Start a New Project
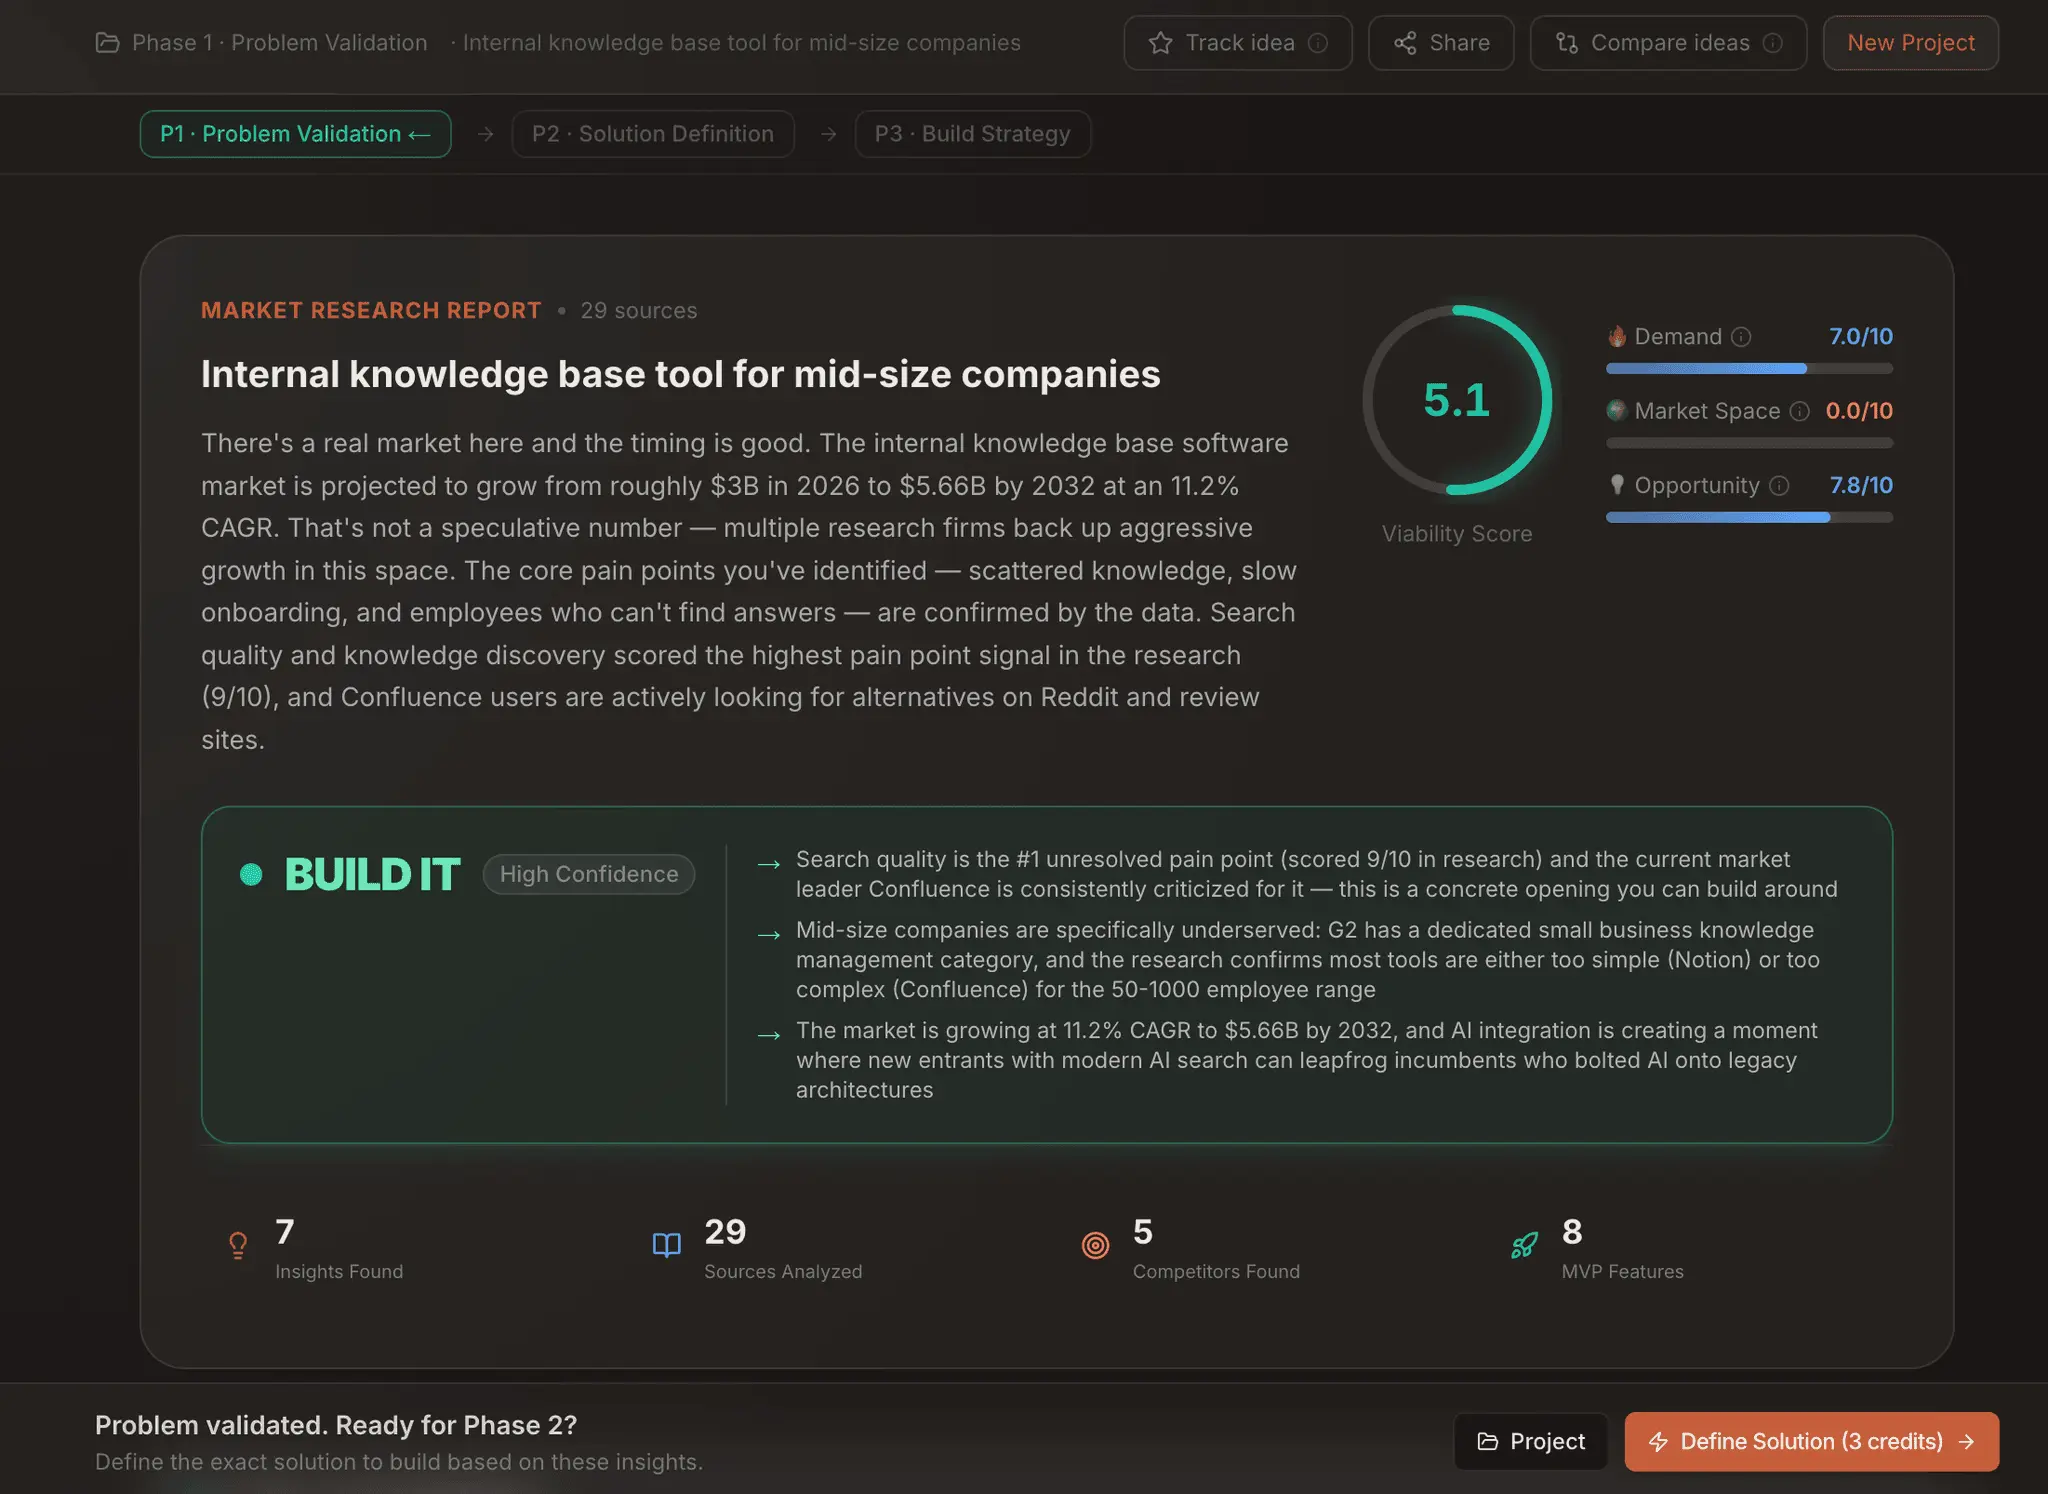This screenshot has width=2048, height=1494. [x=1910, y=43]
